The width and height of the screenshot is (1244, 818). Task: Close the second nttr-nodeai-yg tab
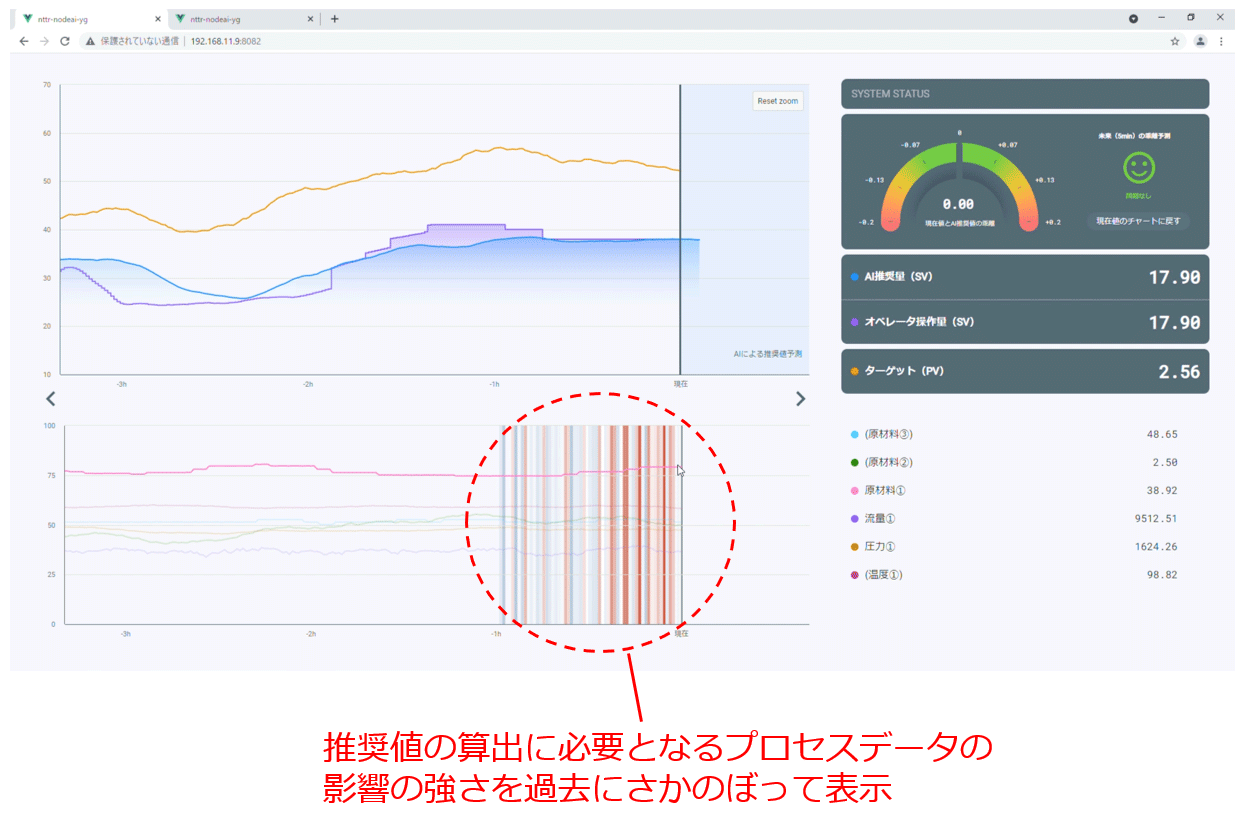coord(311,18)
